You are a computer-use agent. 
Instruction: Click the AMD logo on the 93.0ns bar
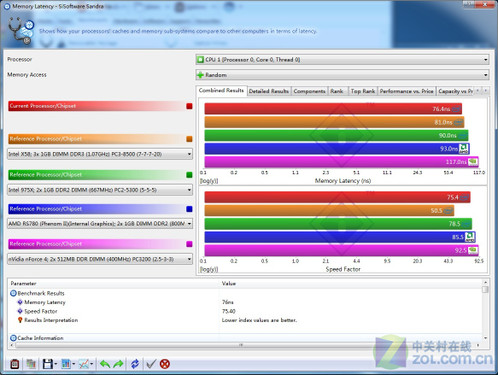click(x=464, y=149)
